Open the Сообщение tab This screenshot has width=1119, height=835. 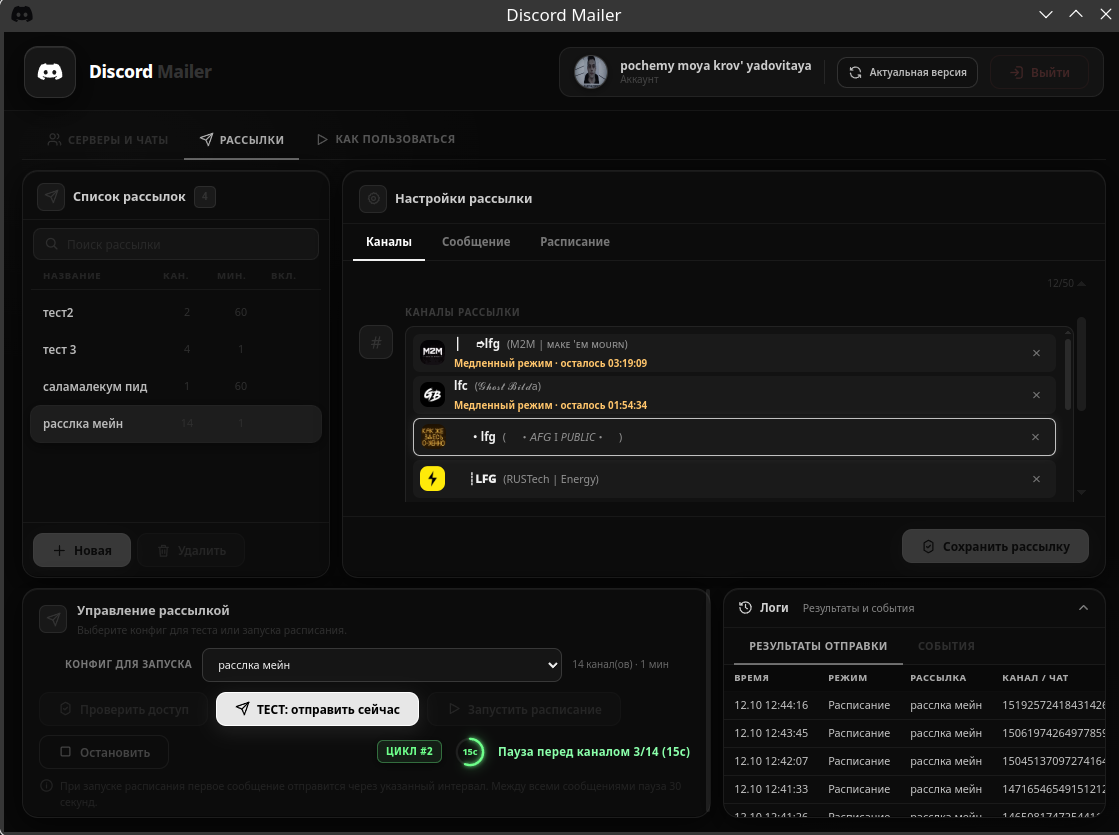pos(476,242)
